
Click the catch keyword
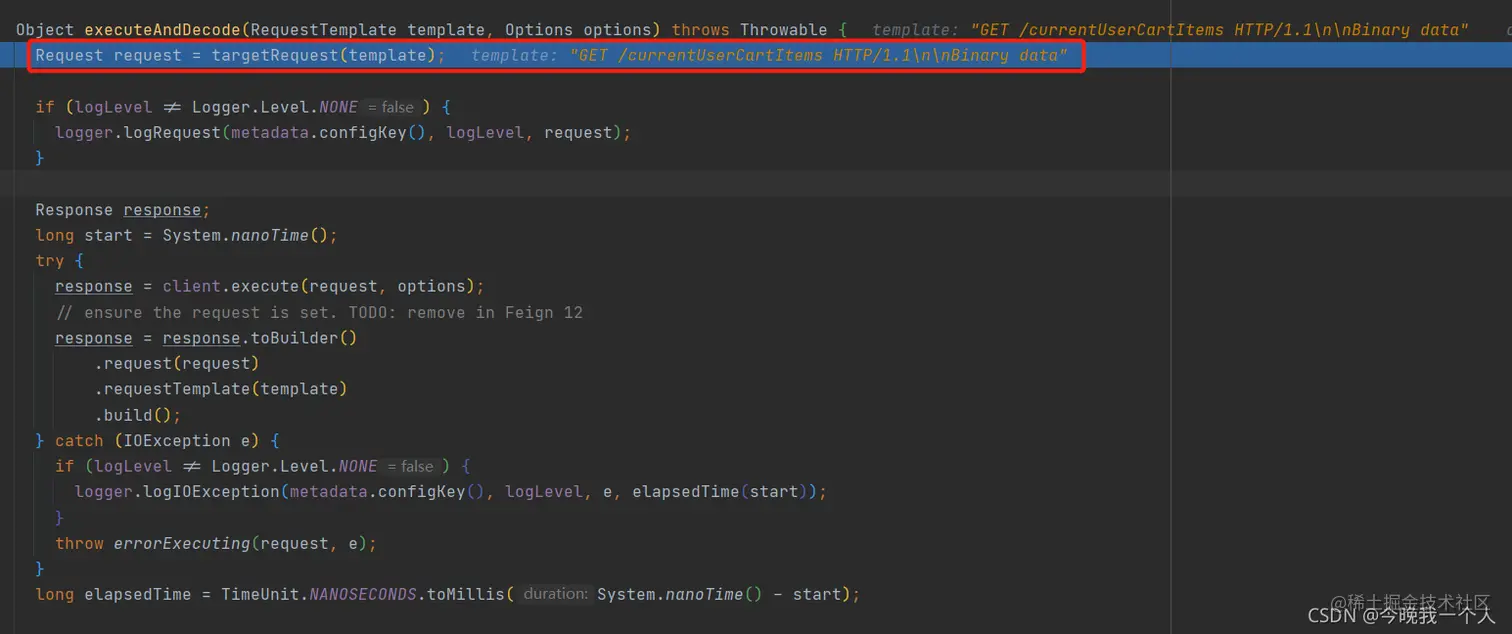pyautogui.click(x=79, y=441)
